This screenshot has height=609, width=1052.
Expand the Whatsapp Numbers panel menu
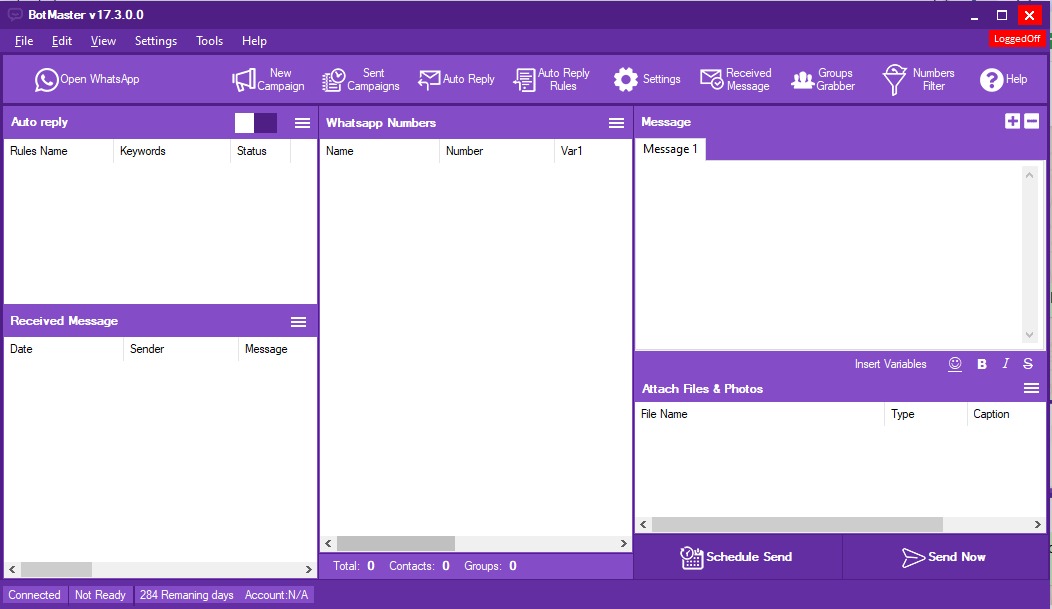616,123
